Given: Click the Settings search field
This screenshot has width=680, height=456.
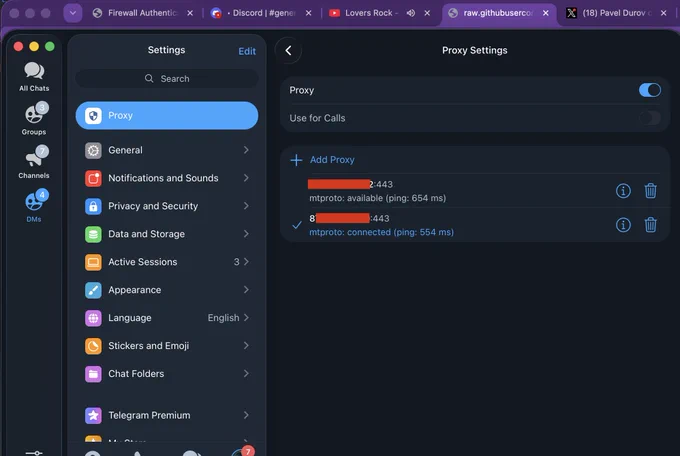Looking at the screenshot, I should coord(167,79).
